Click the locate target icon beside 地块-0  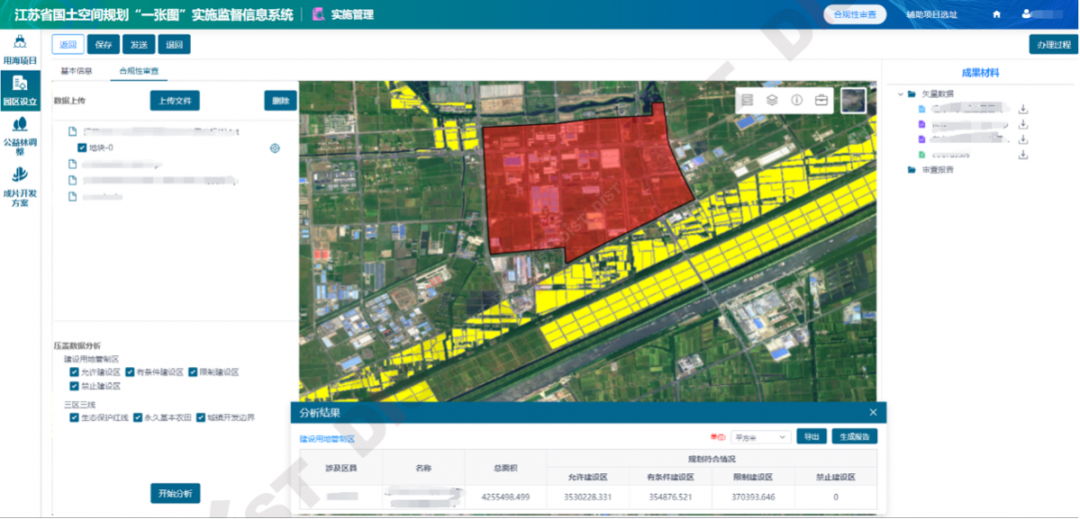pyautogui.click(x=274, y=148)
